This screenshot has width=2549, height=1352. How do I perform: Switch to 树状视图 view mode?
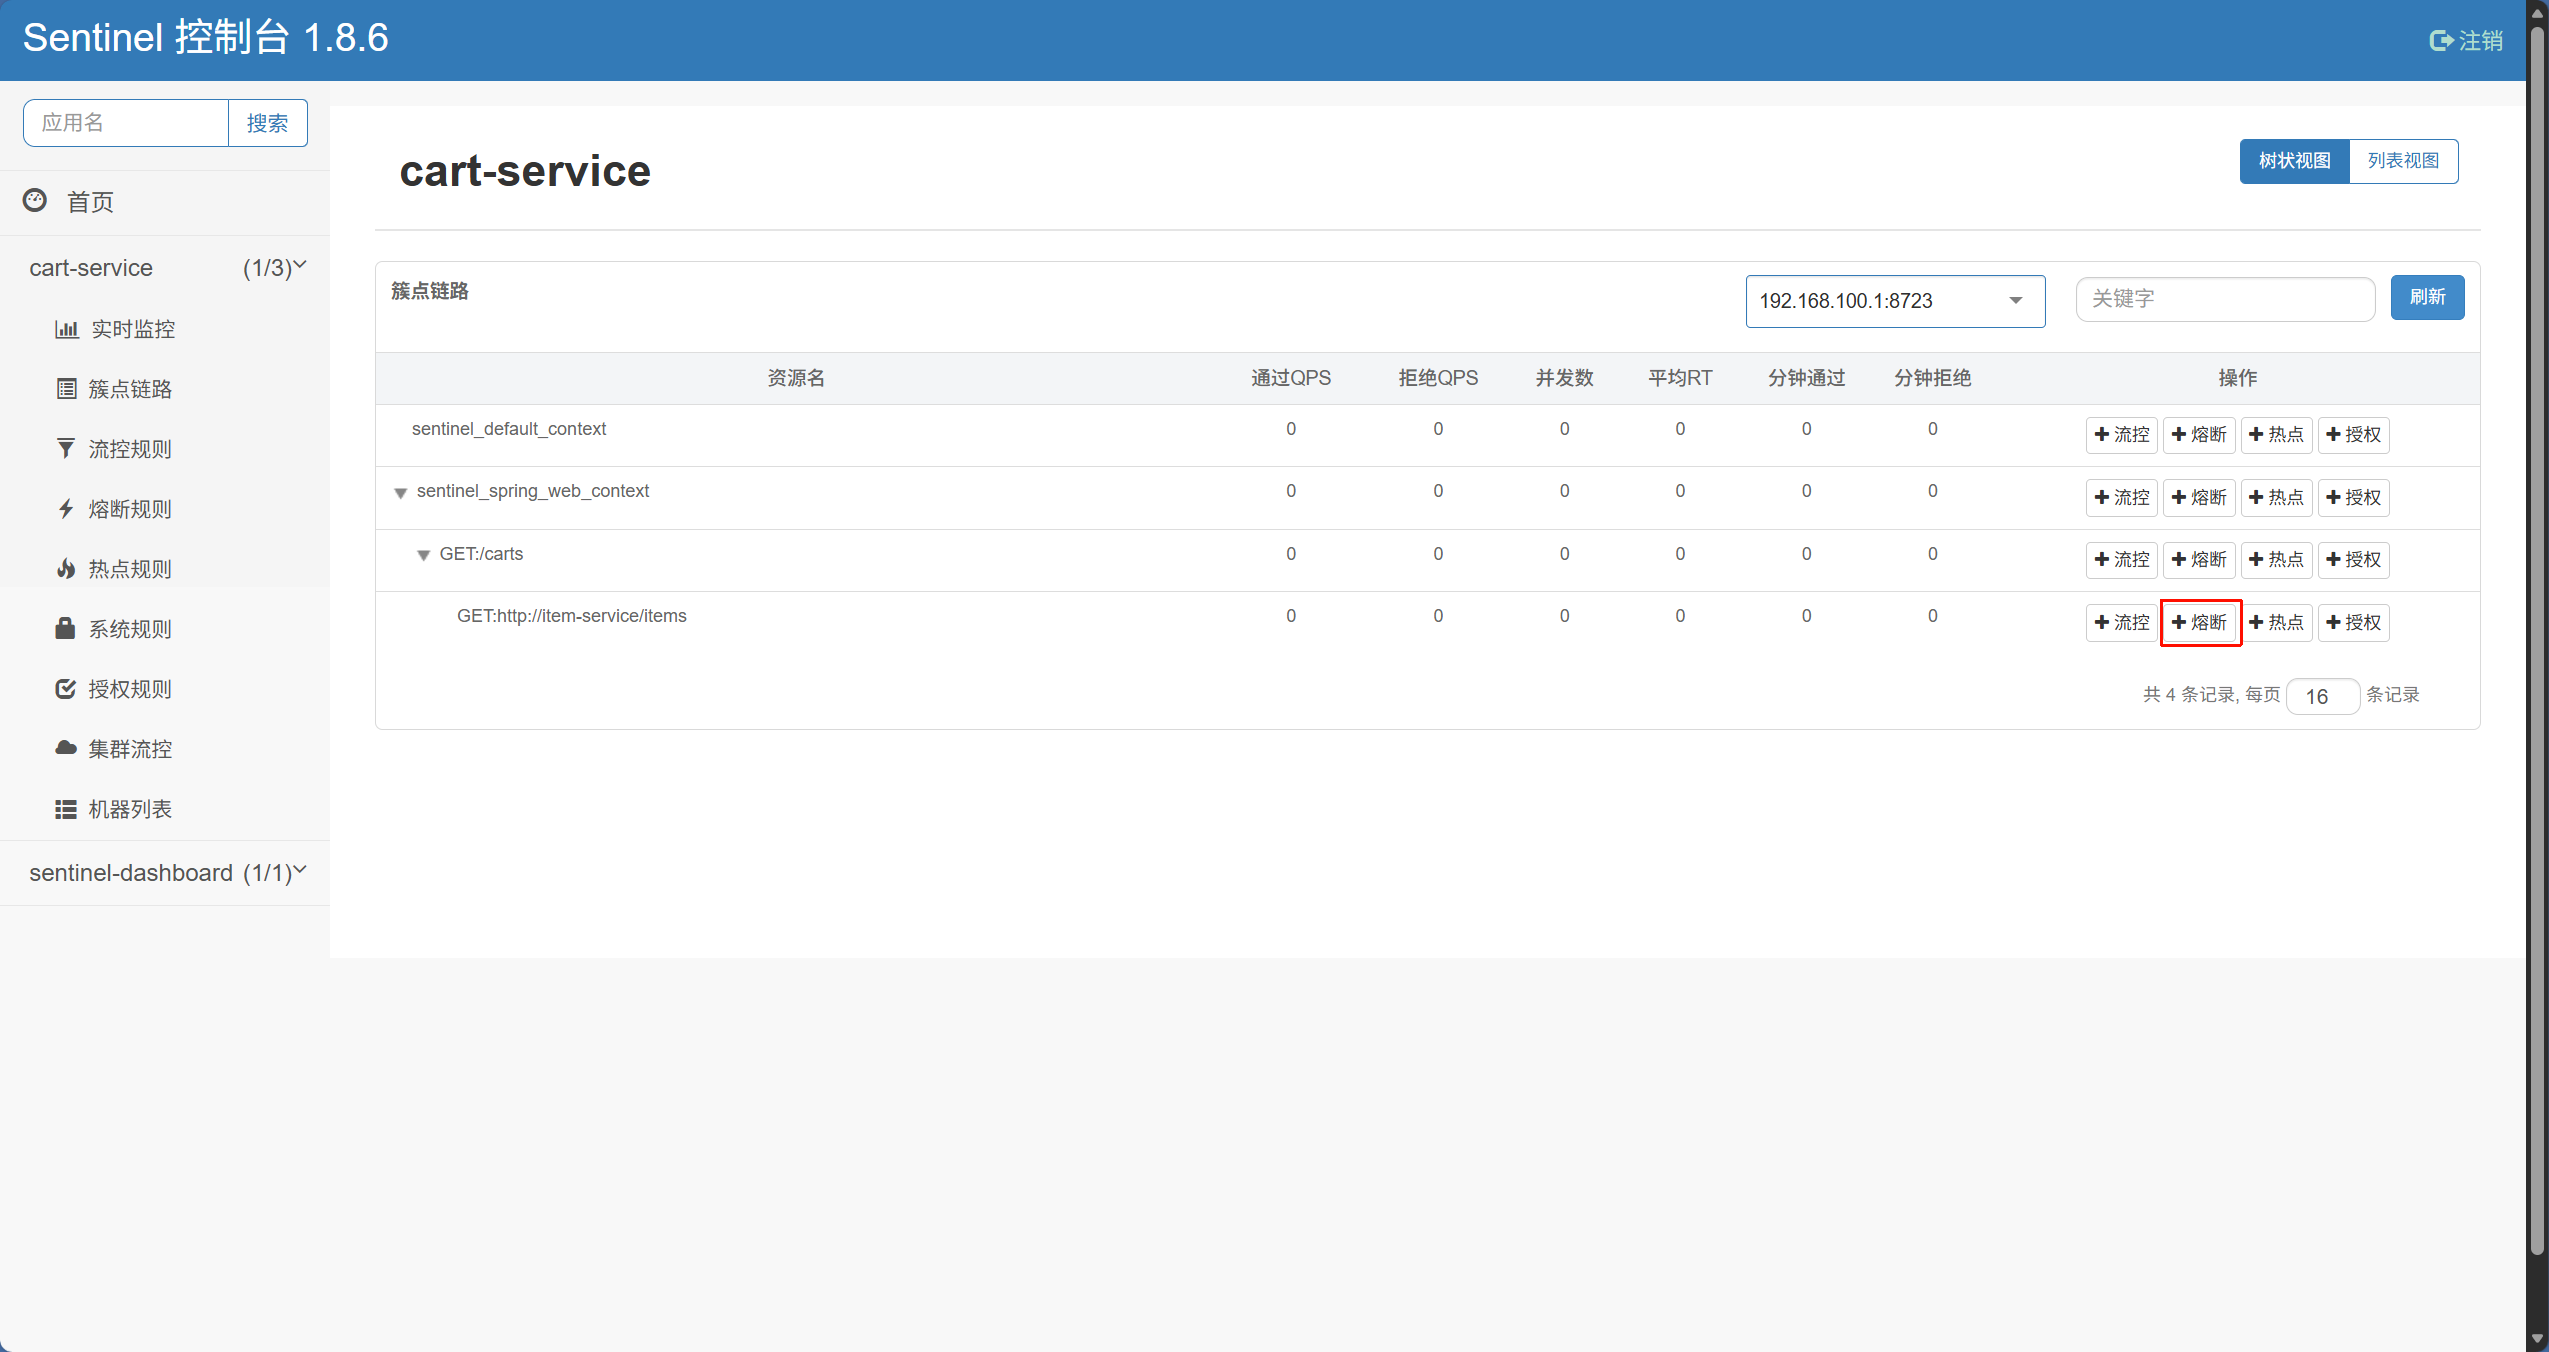2294,161
